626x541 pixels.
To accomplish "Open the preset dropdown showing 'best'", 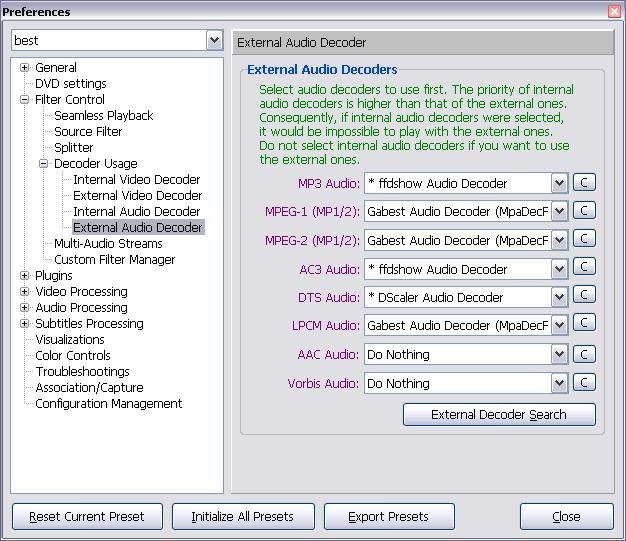I will [x=214, y=40].
